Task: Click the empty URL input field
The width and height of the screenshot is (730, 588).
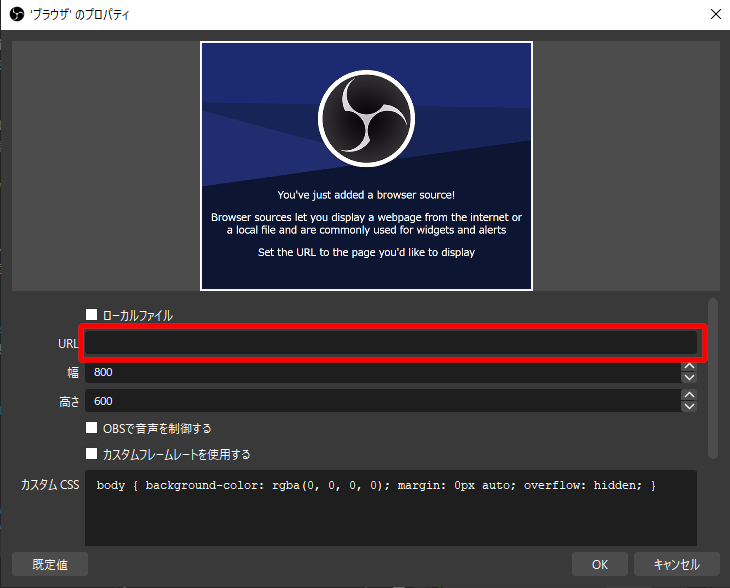Action: tap(391, 343)
